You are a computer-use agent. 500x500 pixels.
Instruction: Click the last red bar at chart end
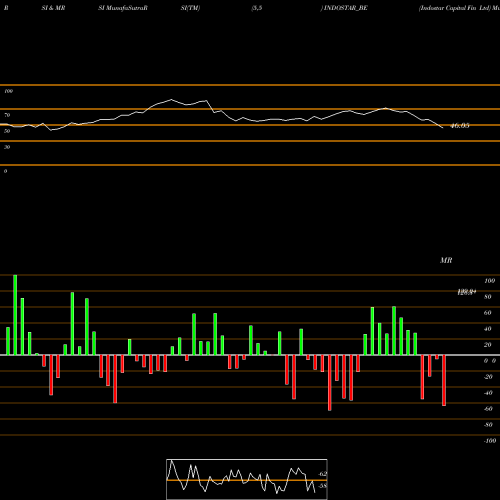pos(444,380)
